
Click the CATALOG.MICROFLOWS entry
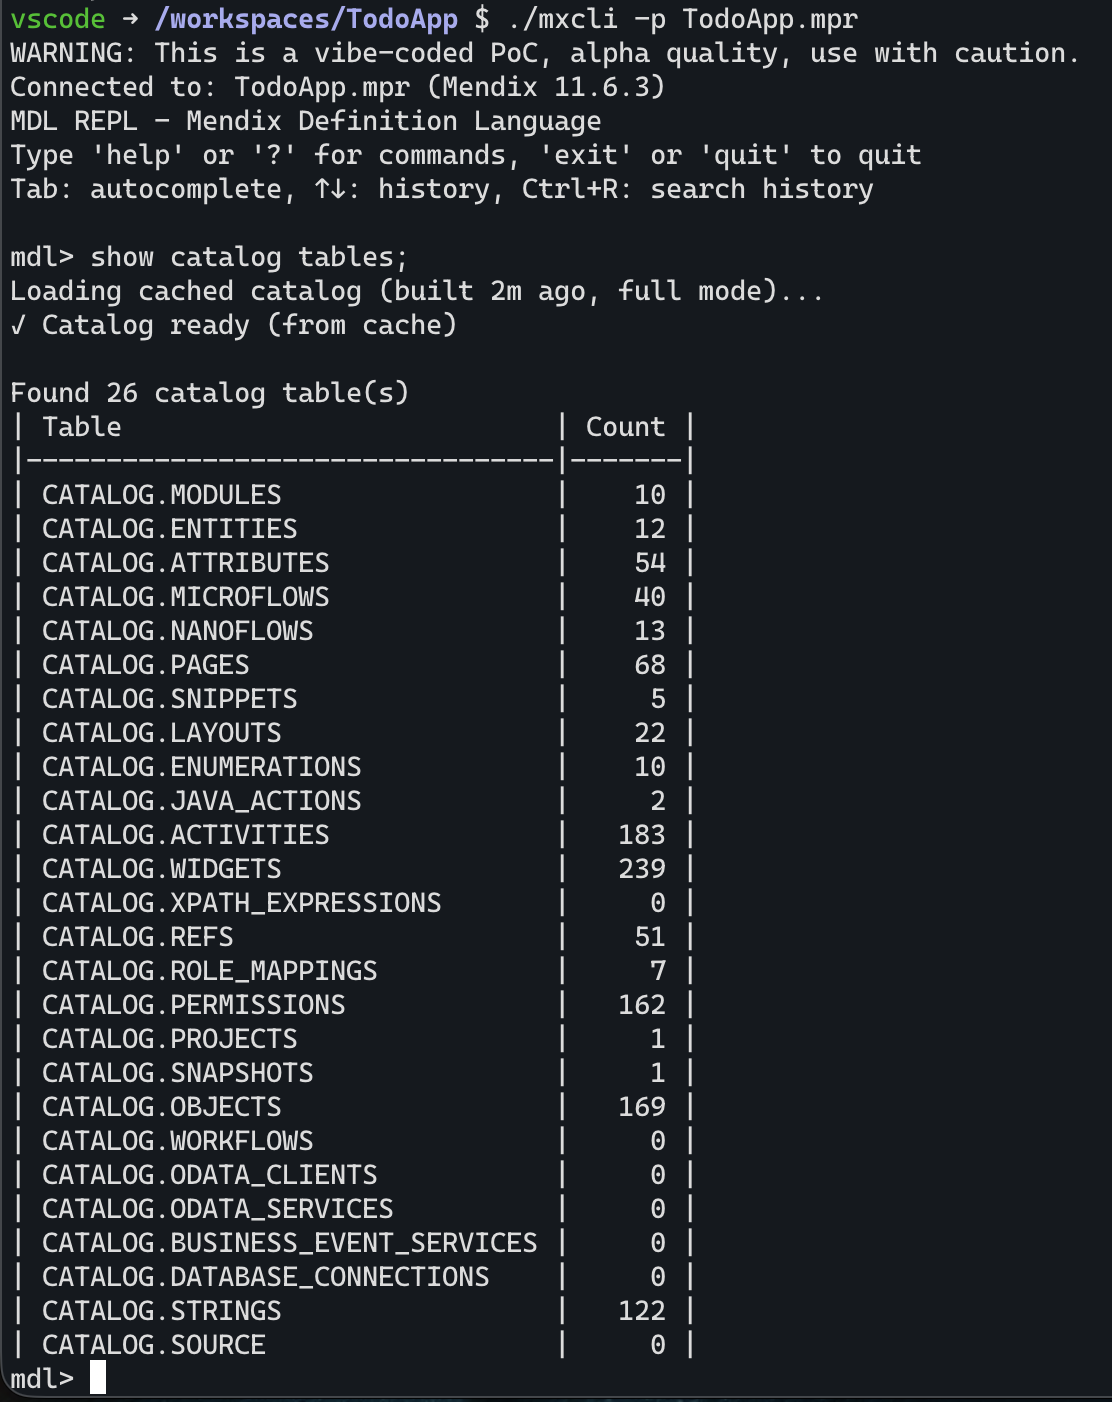[x=186, y=597]
